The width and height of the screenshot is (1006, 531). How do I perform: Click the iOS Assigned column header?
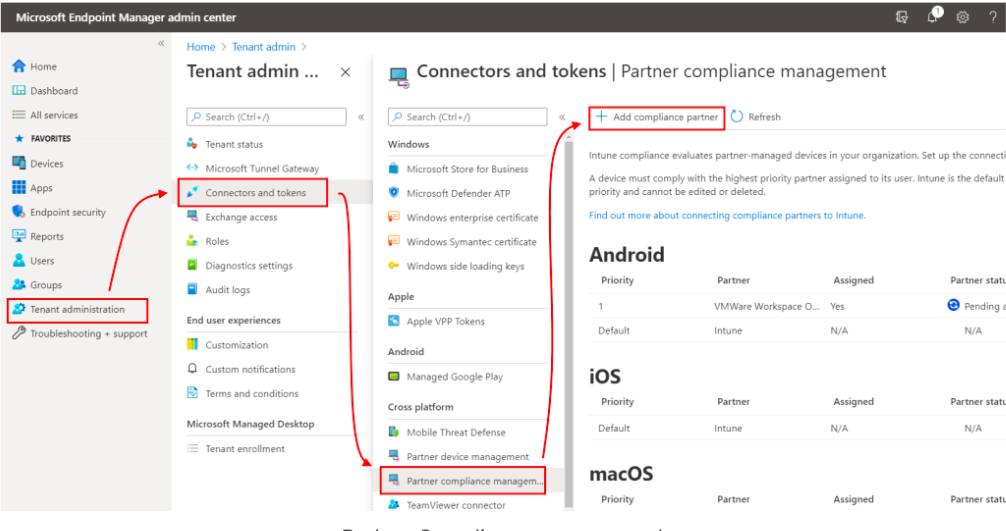point(853,401)
